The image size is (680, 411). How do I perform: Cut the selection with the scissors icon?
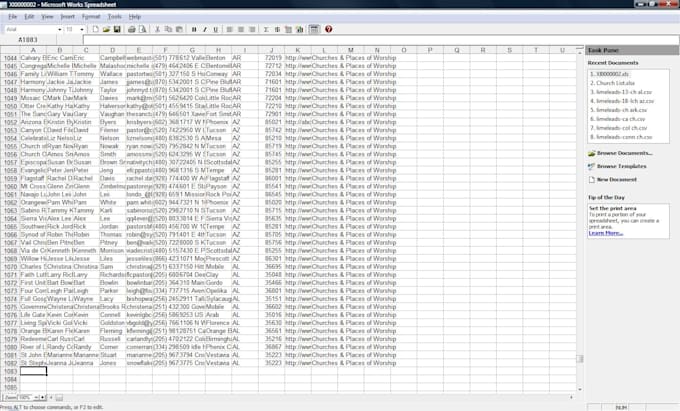[x=157, y=29]
